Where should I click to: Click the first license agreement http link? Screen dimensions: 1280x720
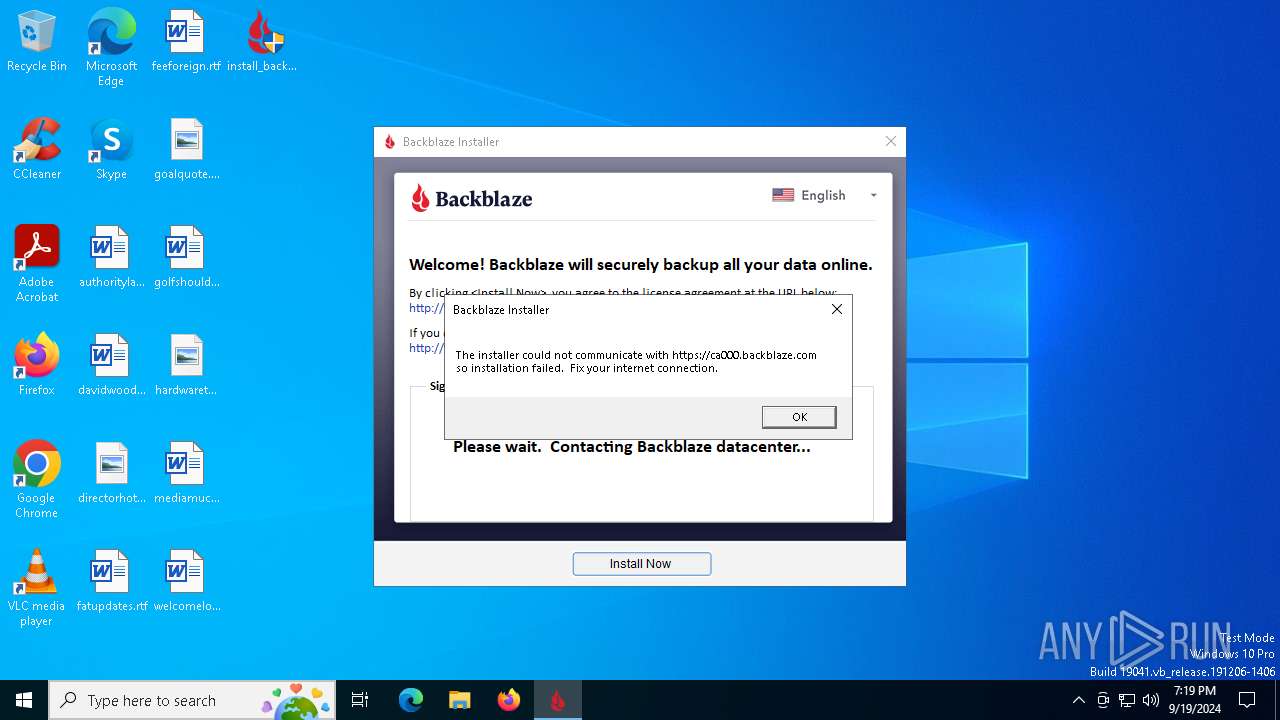427,308
